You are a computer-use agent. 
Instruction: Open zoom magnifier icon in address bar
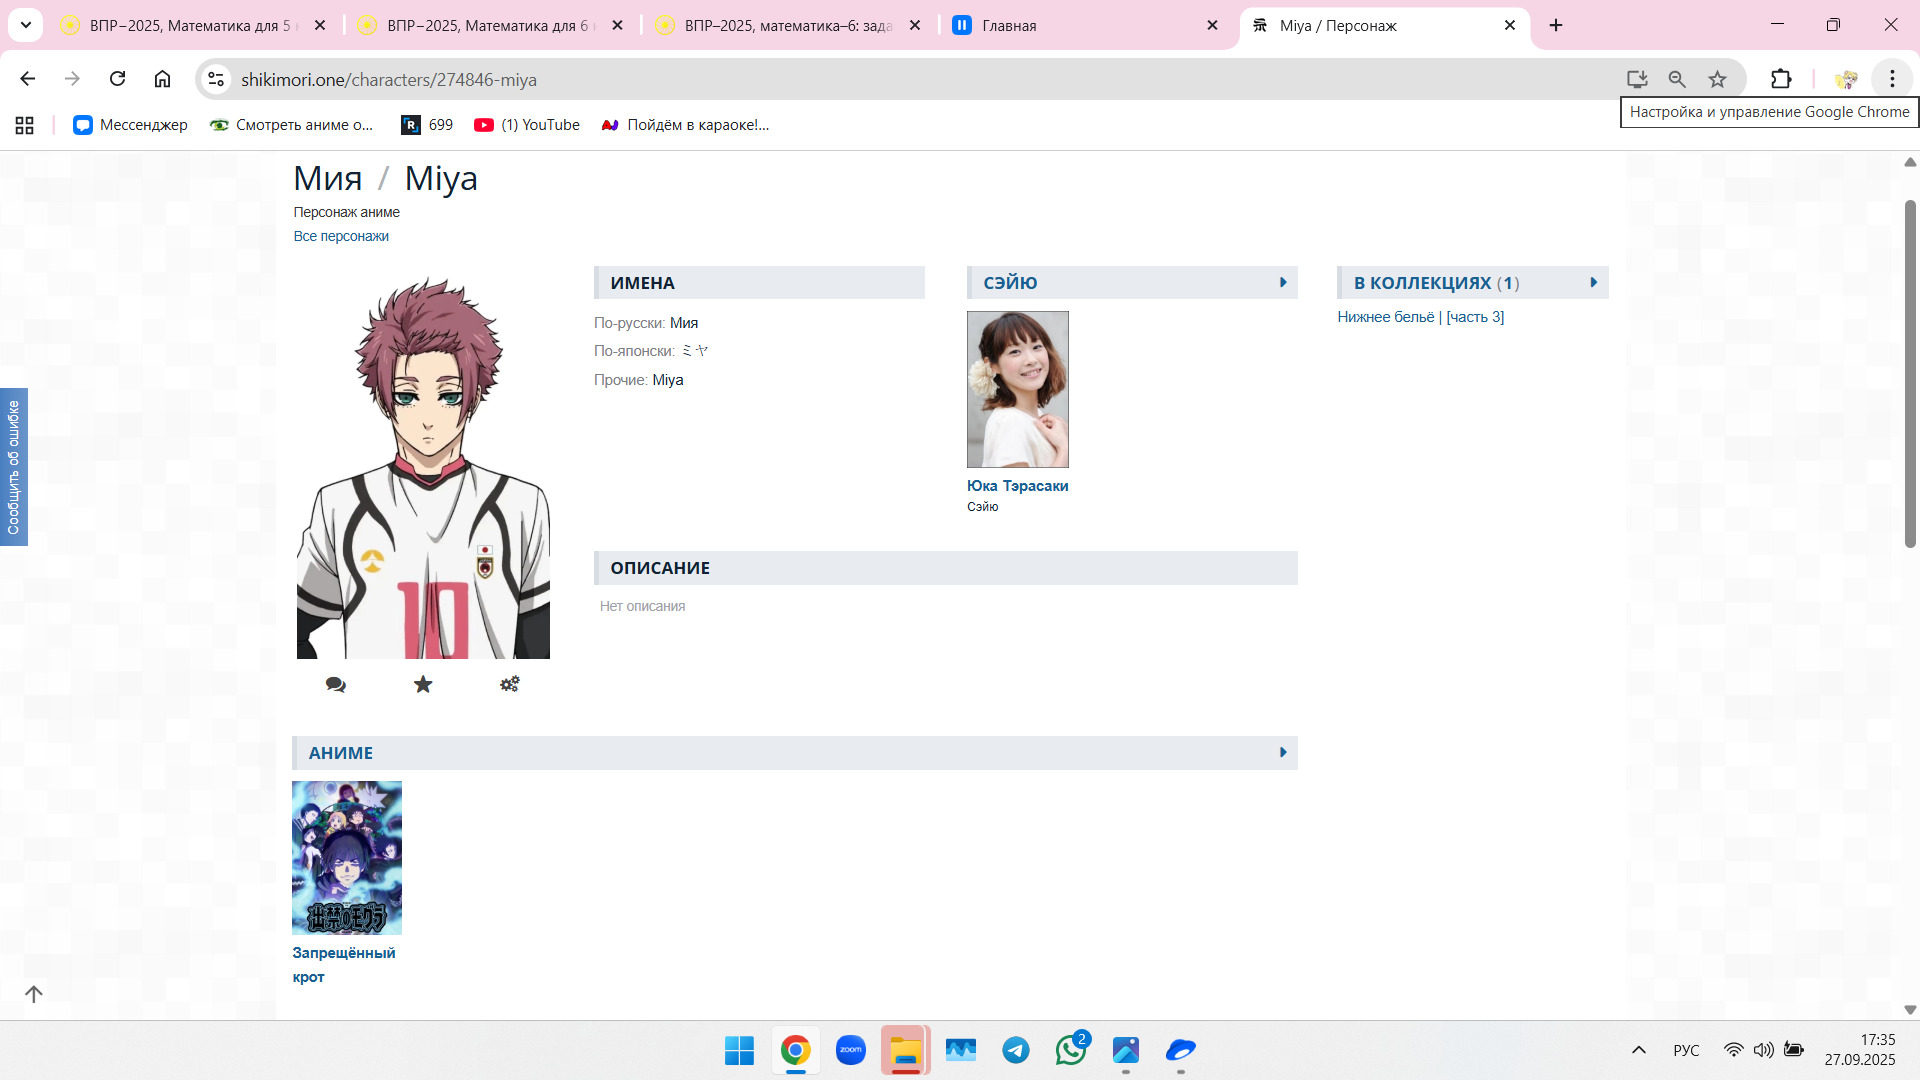pyautogui.click(x=1677, y=79)
